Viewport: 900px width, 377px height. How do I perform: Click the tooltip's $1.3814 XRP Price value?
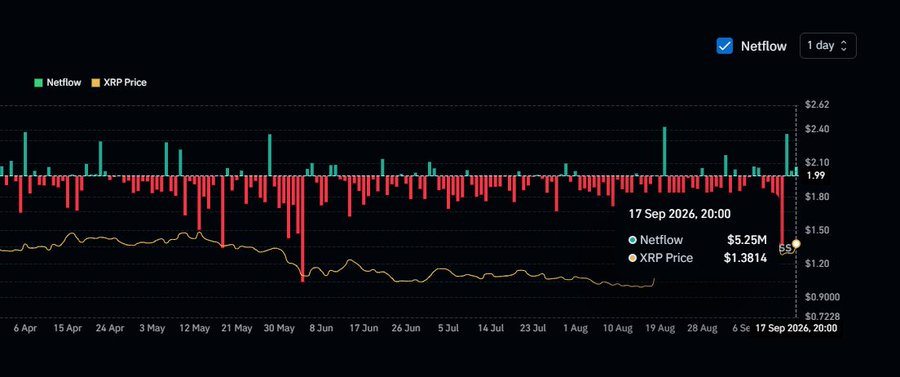point(745,258)
